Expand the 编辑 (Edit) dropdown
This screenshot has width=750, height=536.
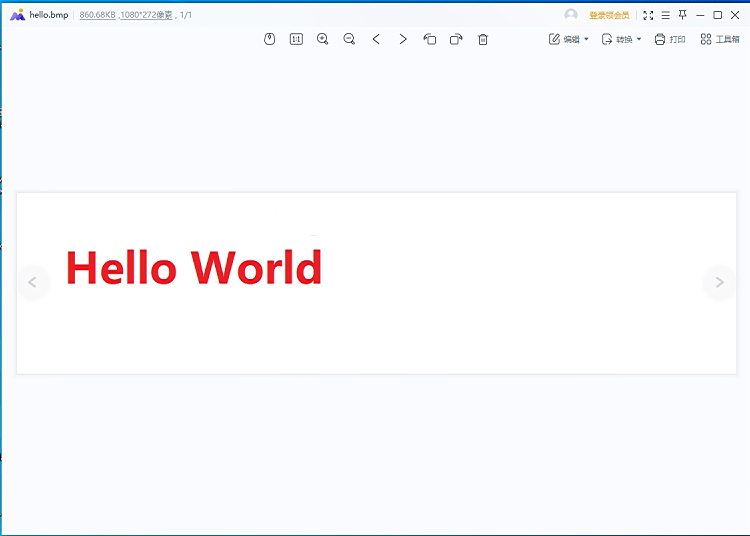(569, 39)
